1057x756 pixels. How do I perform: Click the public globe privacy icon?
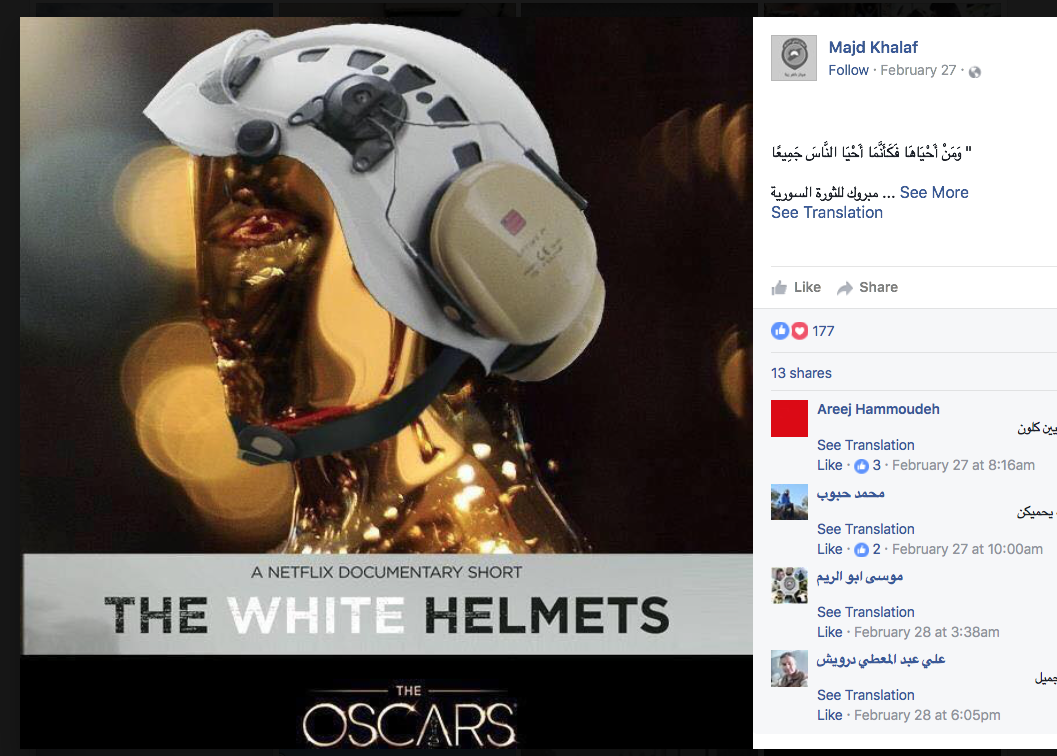[x=975, y=71]
